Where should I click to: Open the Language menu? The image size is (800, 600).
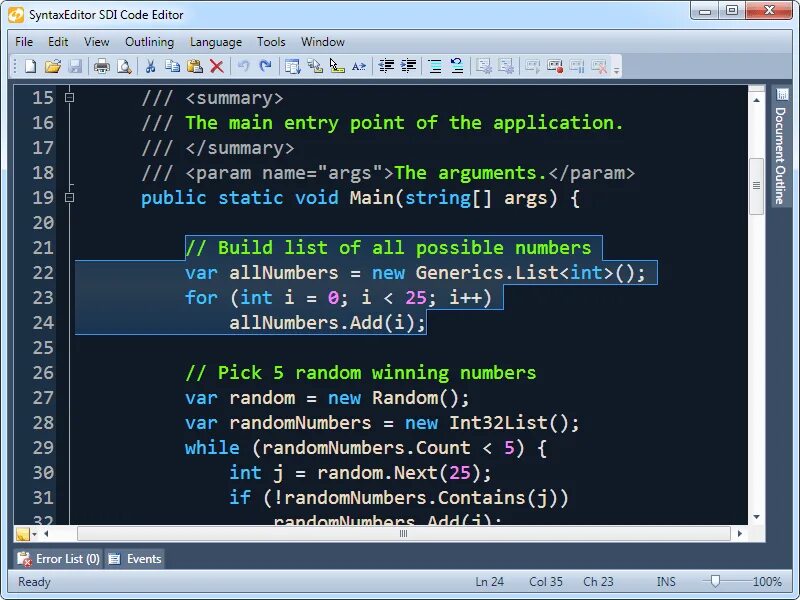click(216, 42)
